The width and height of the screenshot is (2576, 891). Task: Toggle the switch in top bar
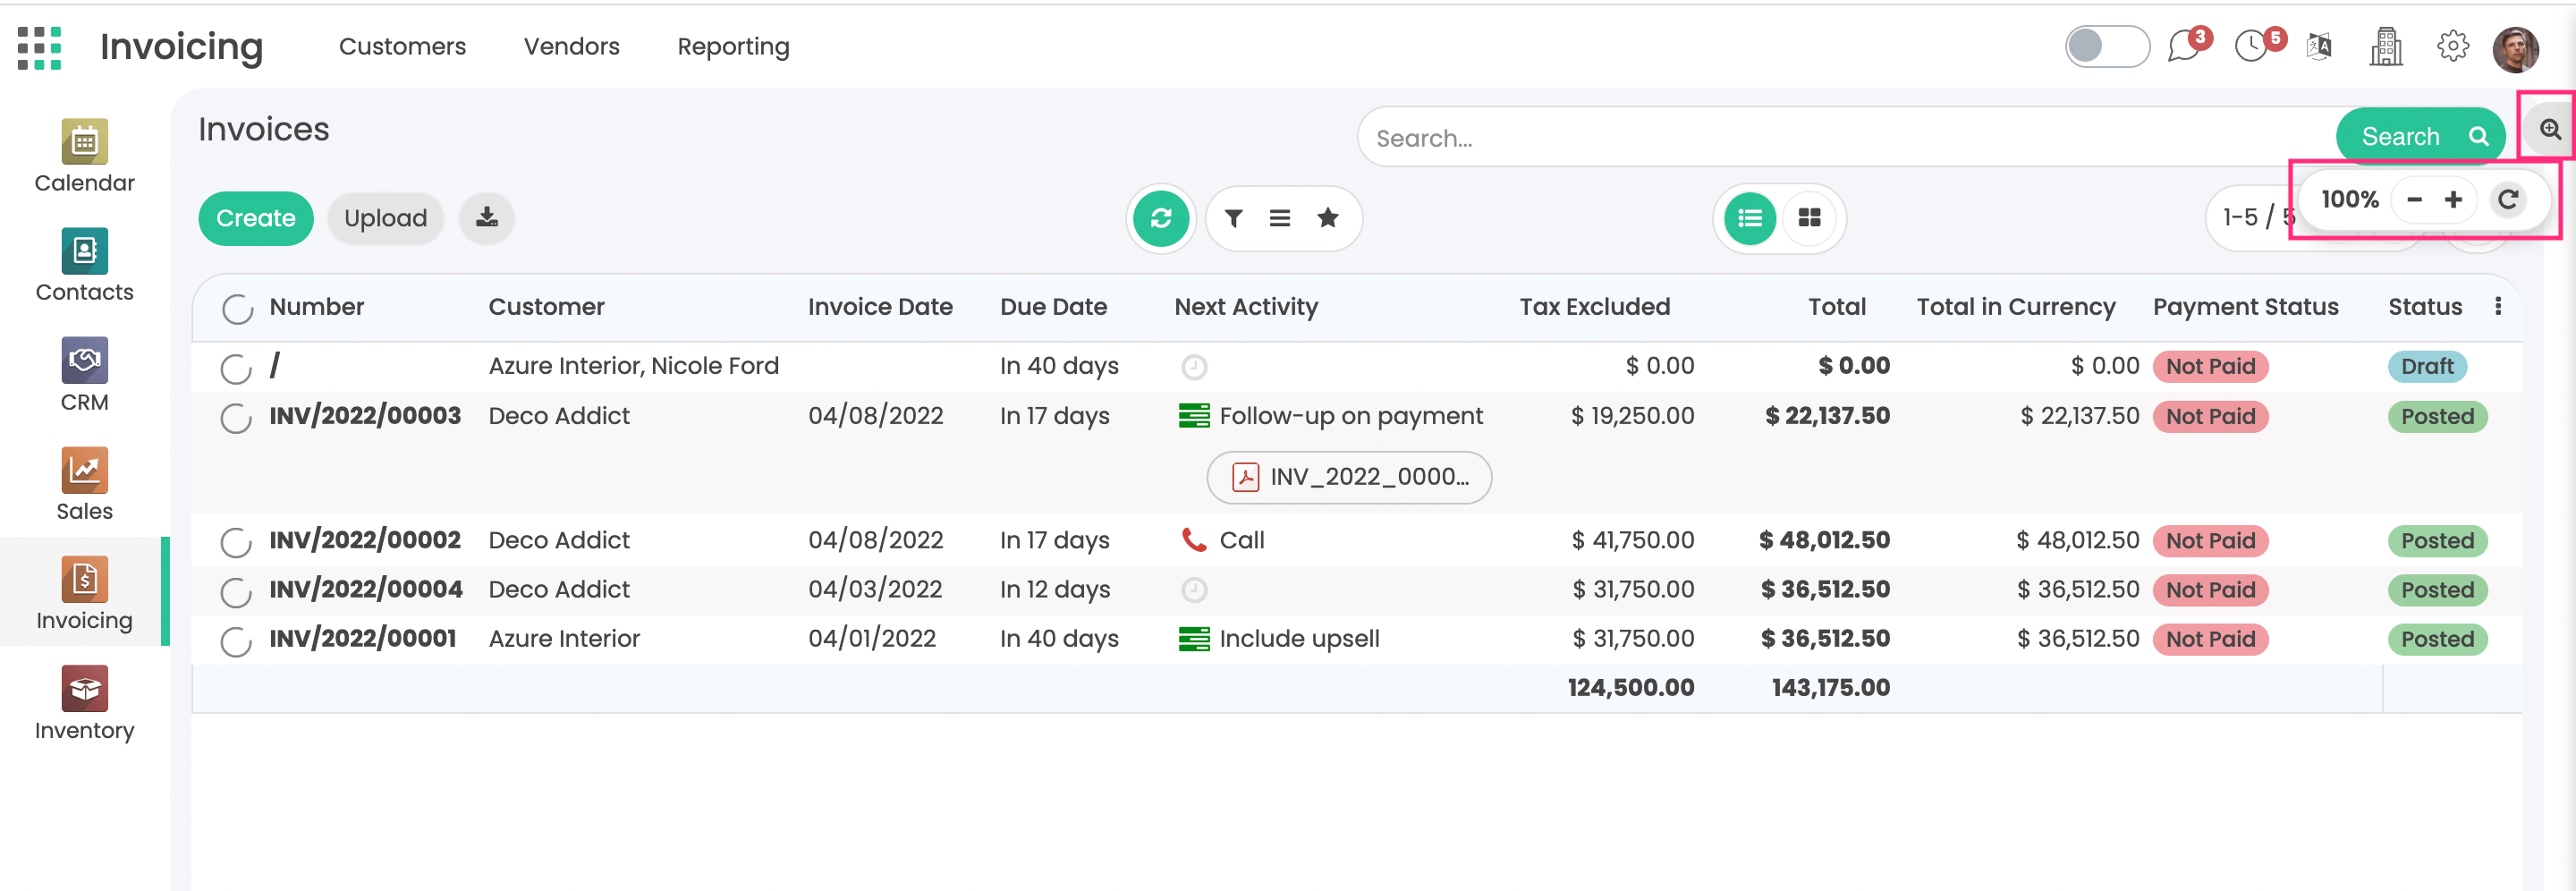coord(2106,47)
